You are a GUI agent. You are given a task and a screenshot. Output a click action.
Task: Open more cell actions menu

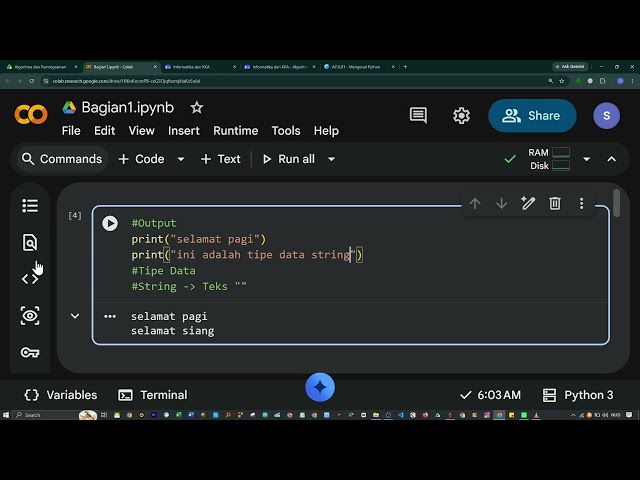tap(581, 203)
